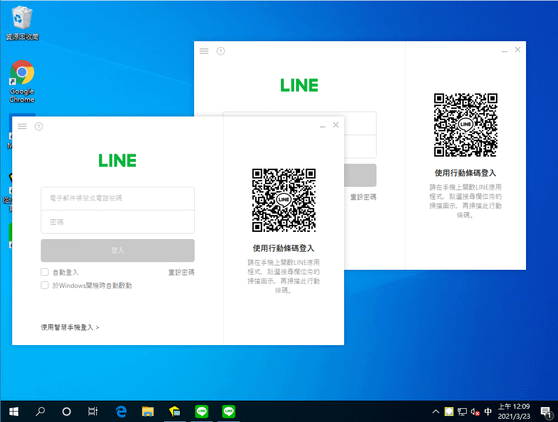Open reset password link in front window
The width and height of the screenshot is (558, 422).
(x=181, y=273)
